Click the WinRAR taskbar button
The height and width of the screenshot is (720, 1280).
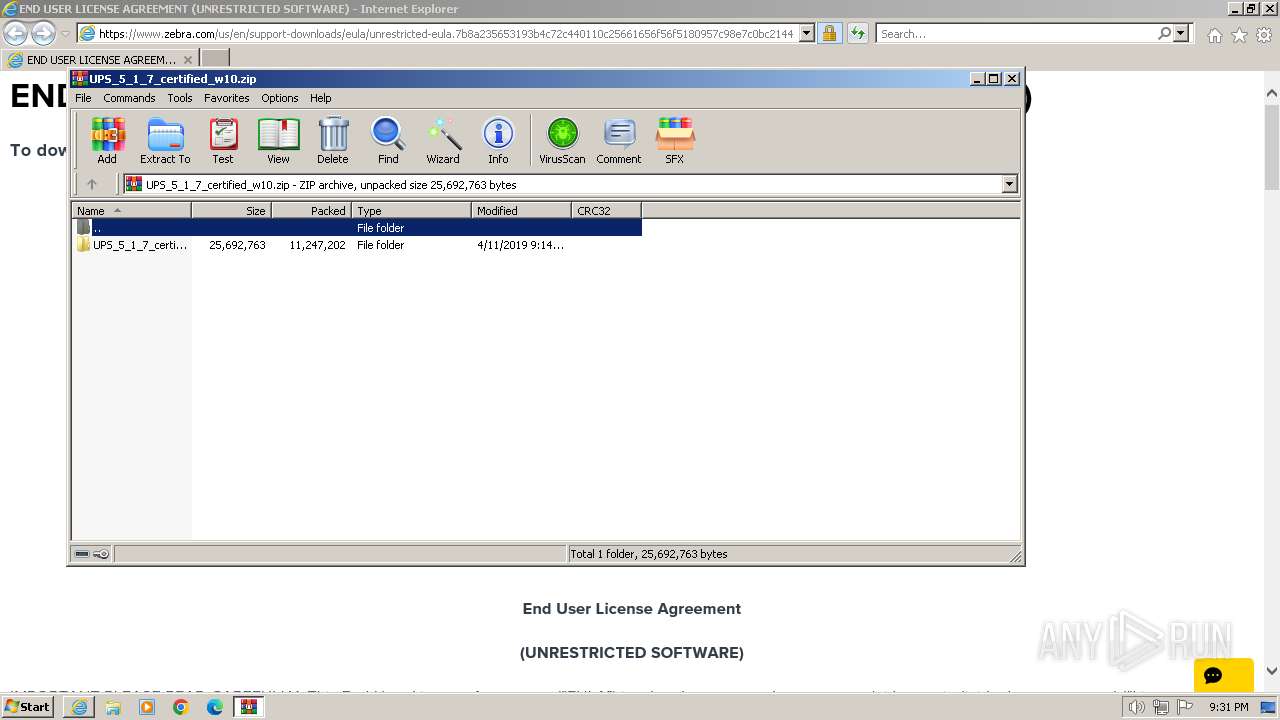(x=248, y=707)
